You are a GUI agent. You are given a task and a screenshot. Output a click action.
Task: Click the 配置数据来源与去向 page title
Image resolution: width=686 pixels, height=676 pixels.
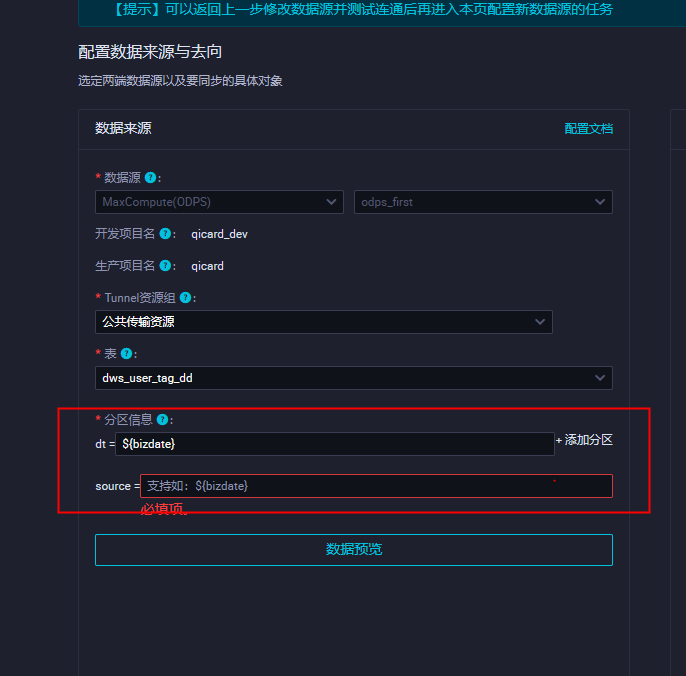pos(150,52)
